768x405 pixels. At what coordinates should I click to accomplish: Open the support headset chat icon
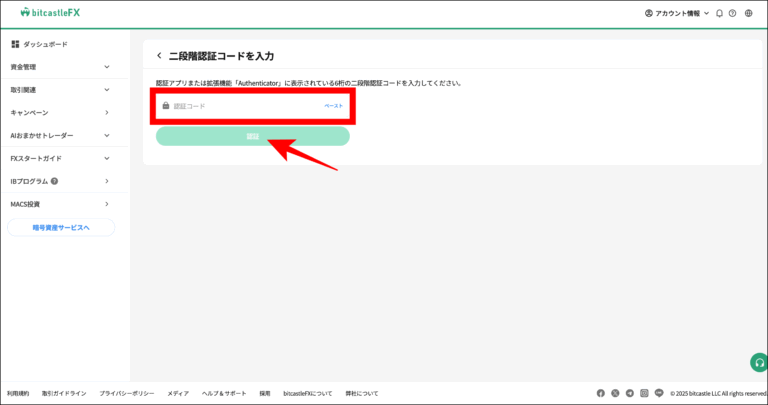click(x=759, y=363)
